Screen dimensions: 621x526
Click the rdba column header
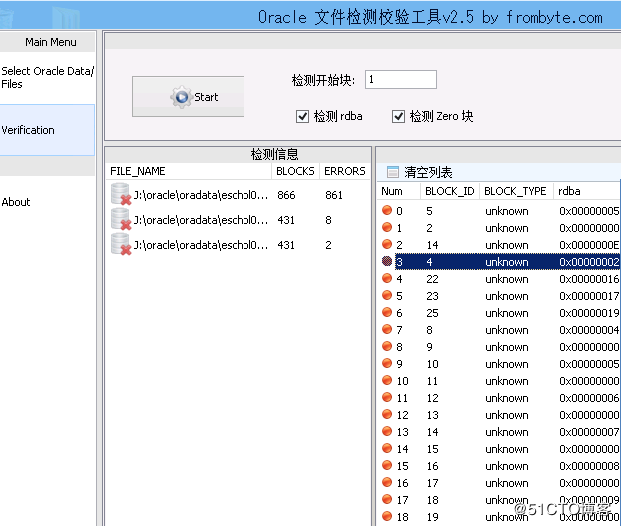(x=587, y=191)
